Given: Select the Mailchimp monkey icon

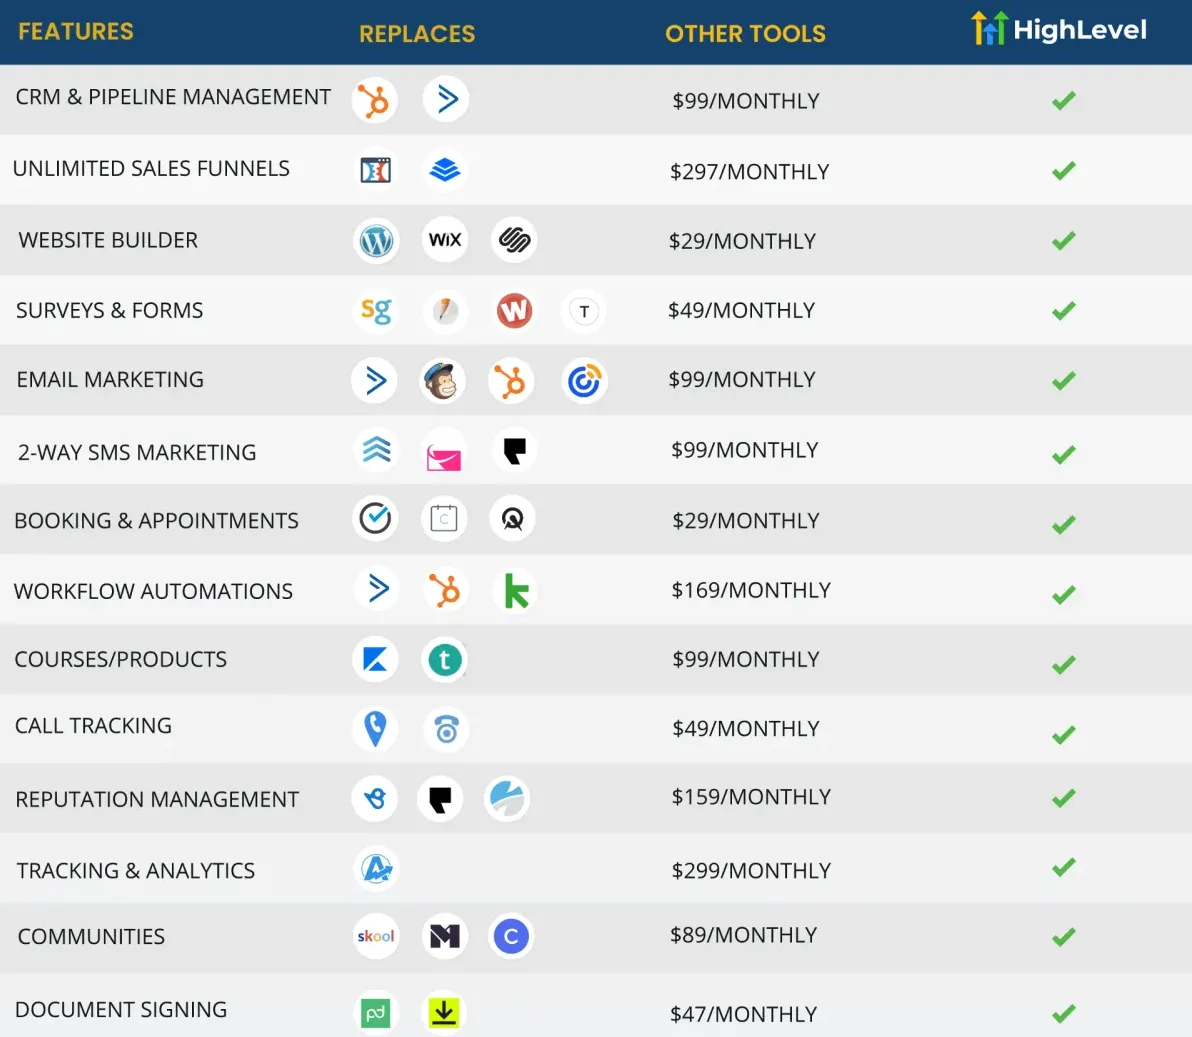Looking at the screenshot, I should [x=443, y=381].
